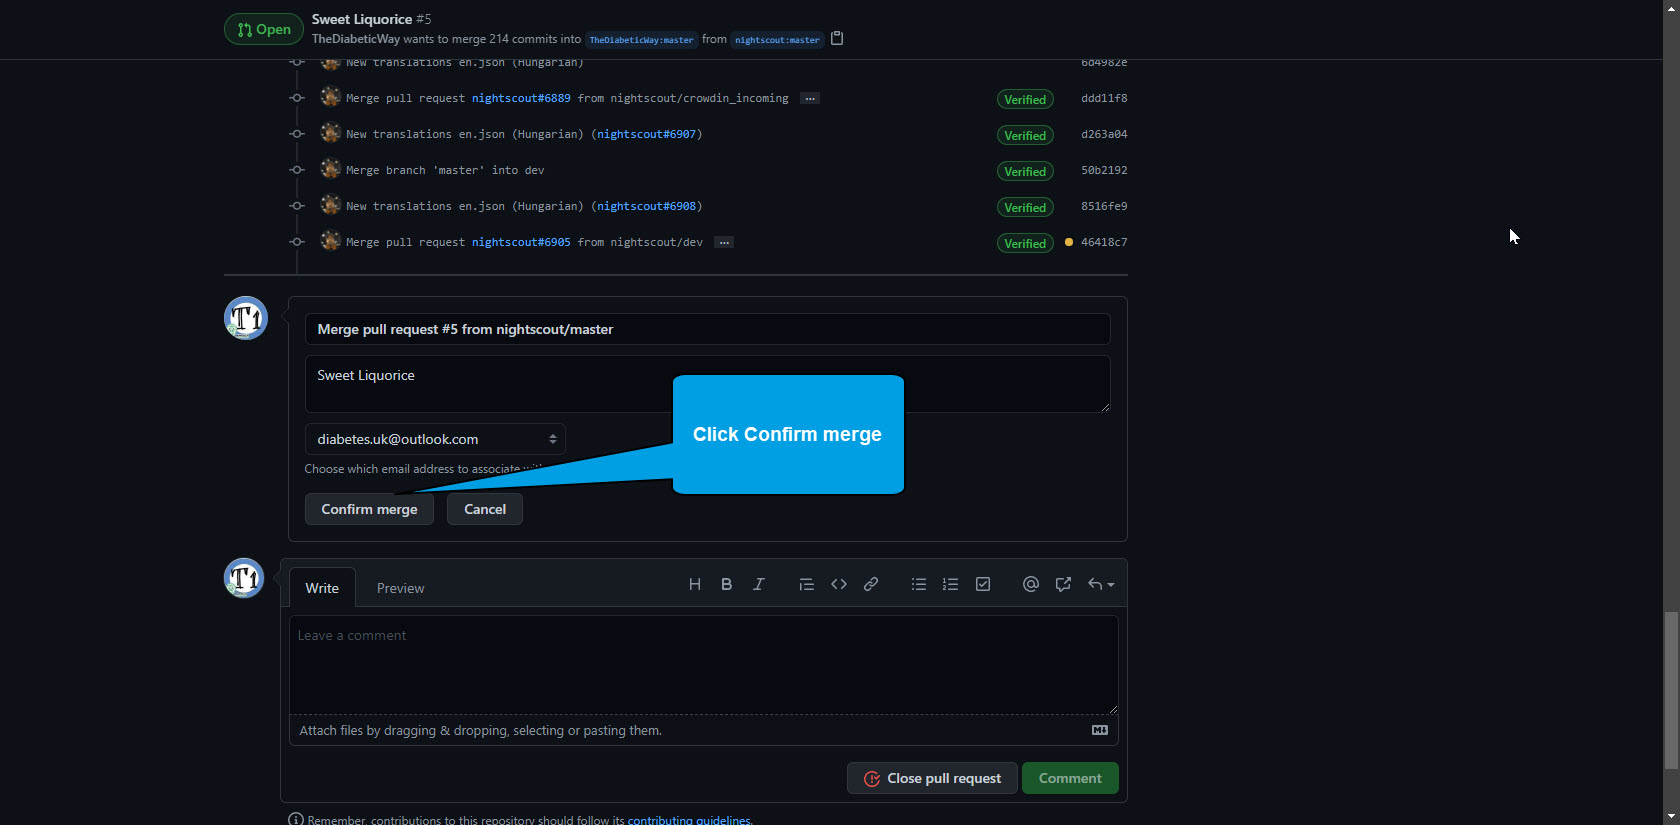1680x825 pixels.
Task: Add a task list checkbox item
Action: tap(983, 584)
